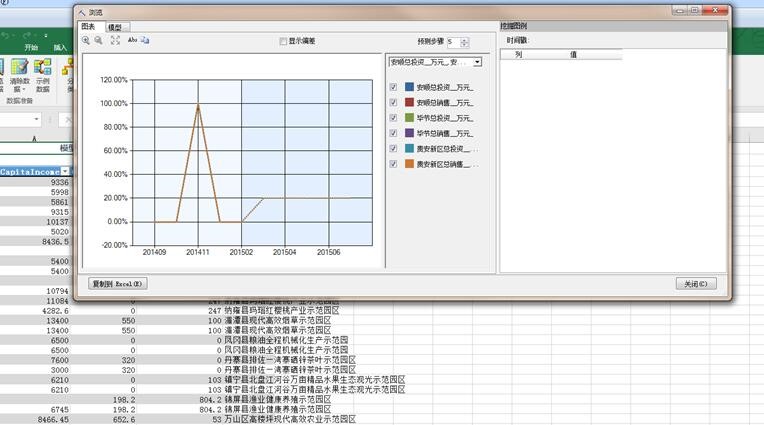Click the 预测步骤 number input field
The height and width of the screenshot is (425, 764).
pos(453,42)
